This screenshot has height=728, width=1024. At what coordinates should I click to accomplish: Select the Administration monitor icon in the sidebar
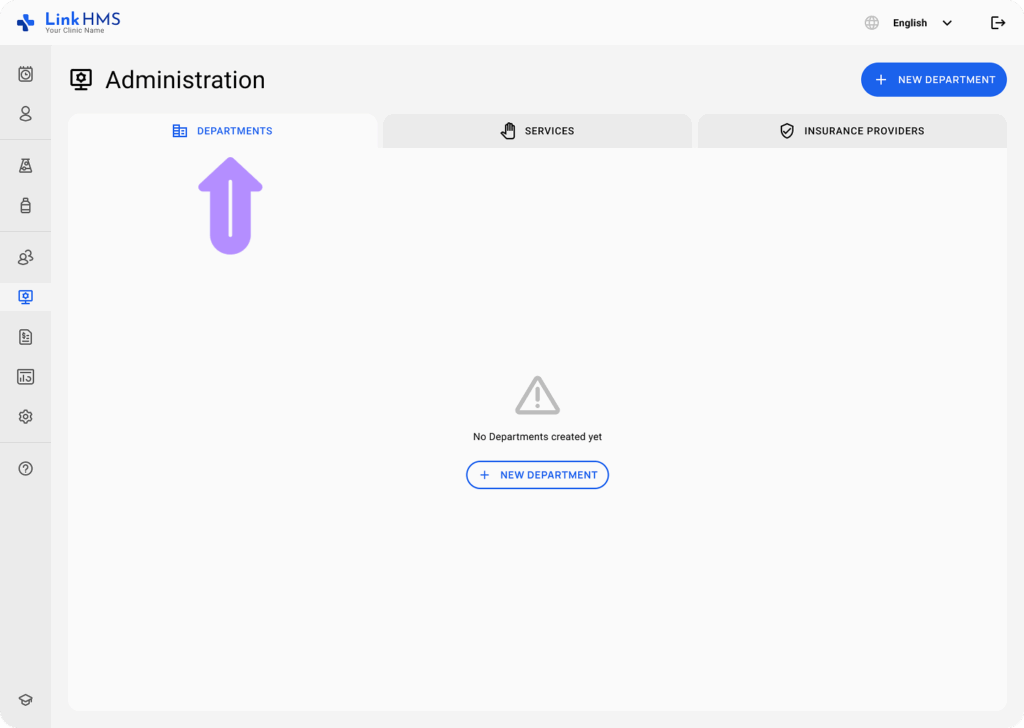(26, 297)
